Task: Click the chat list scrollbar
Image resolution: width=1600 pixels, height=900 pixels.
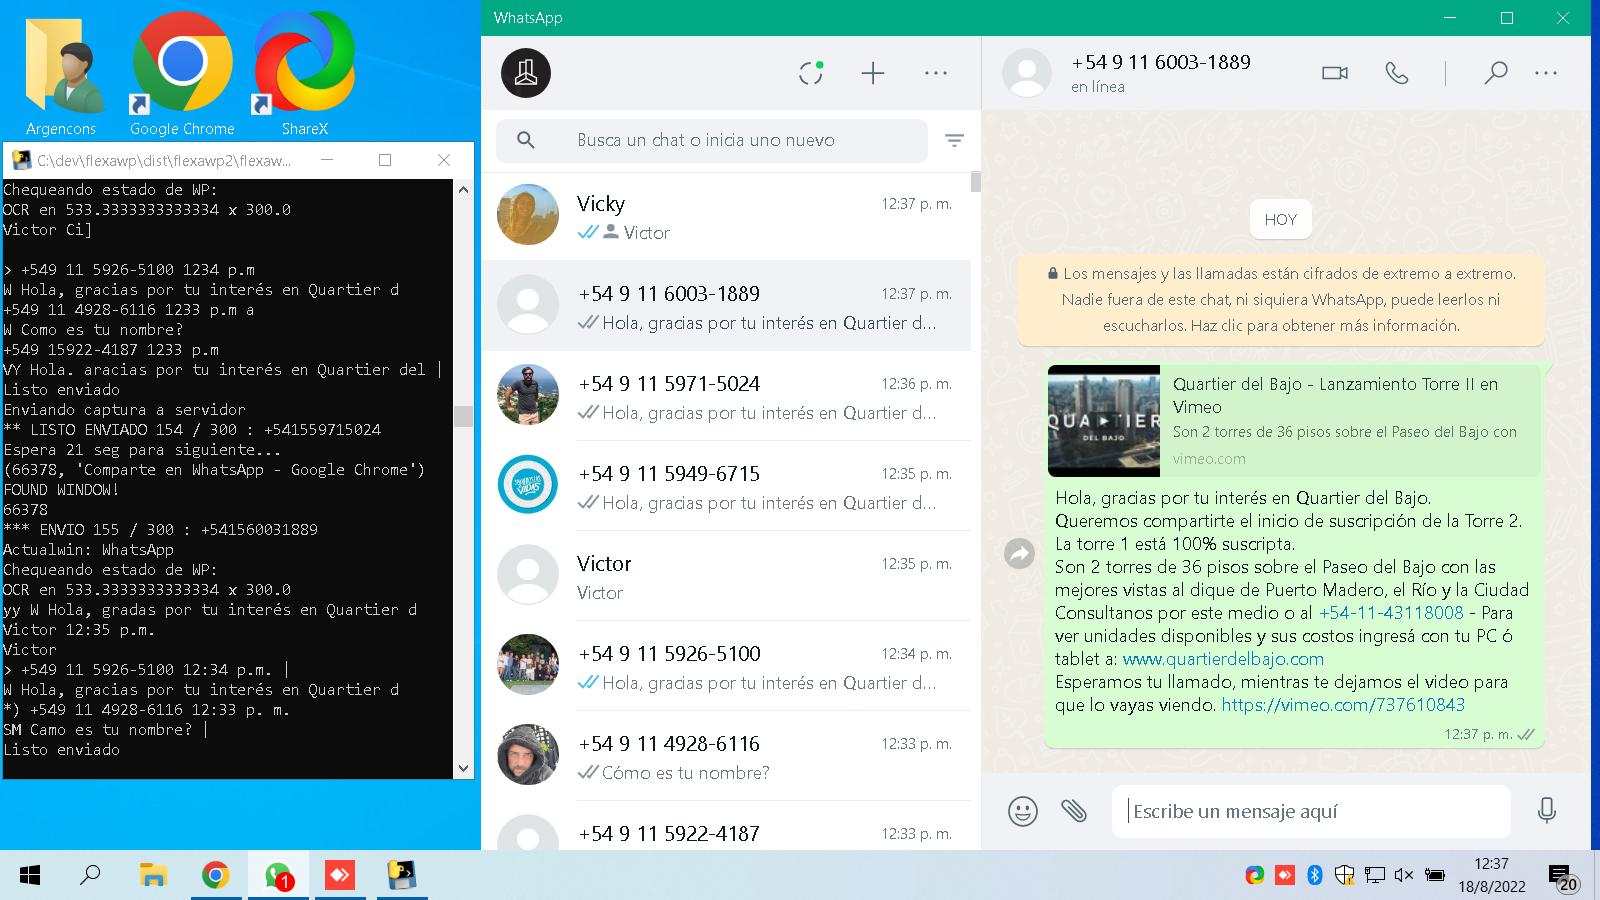Action: (975, 182)
